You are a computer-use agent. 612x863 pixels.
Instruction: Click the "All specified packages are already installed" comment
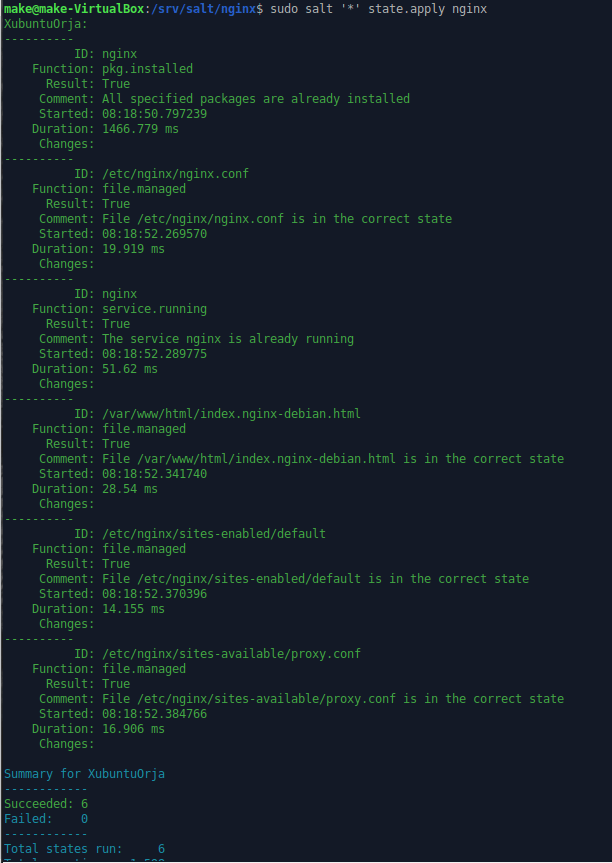pyautogui.click(x=256, y=99)
